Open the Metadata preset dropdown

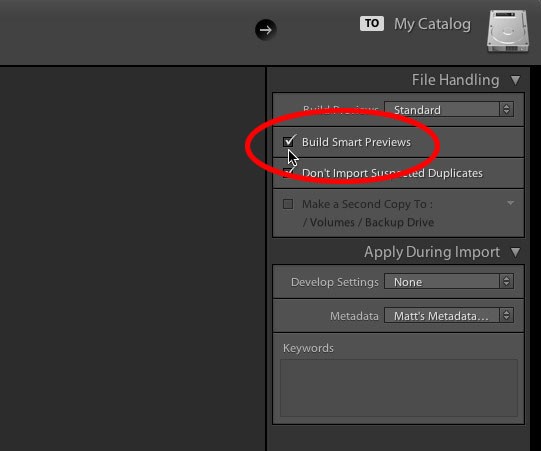pyautogui.click(x=449, y=315)
